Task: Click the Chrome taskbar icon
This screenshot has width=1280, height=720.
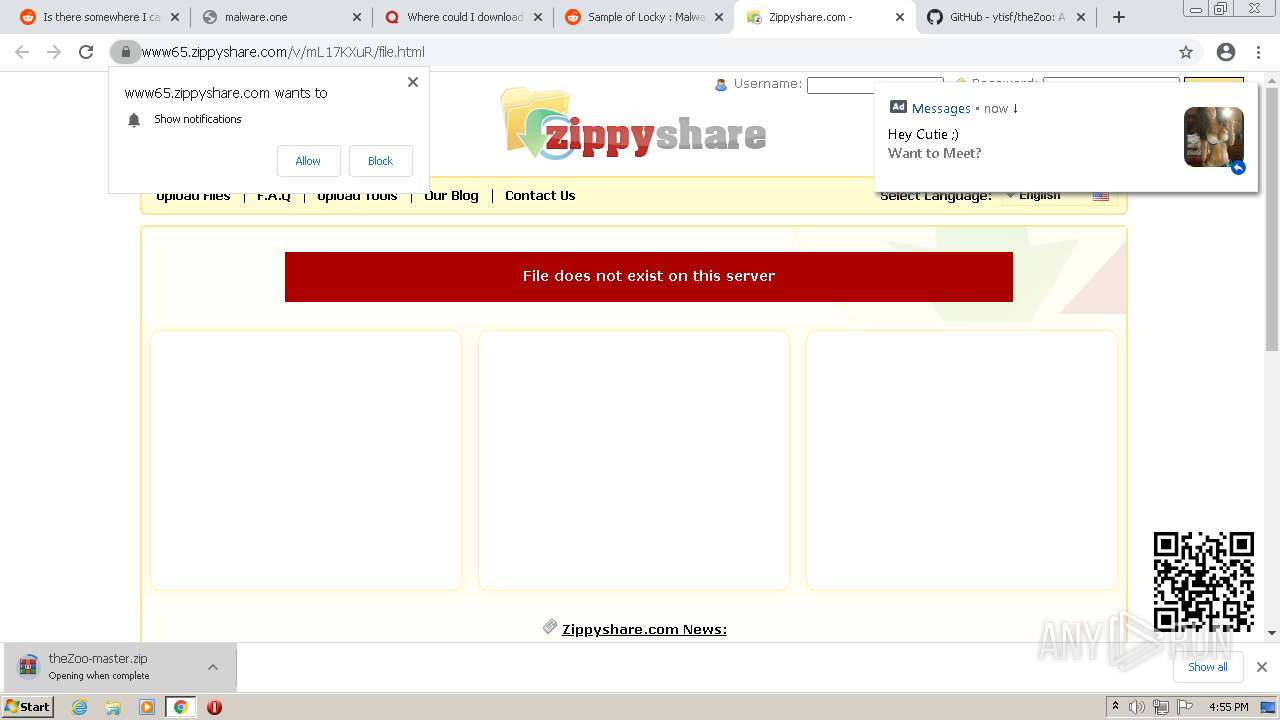Action: point(181,707)
